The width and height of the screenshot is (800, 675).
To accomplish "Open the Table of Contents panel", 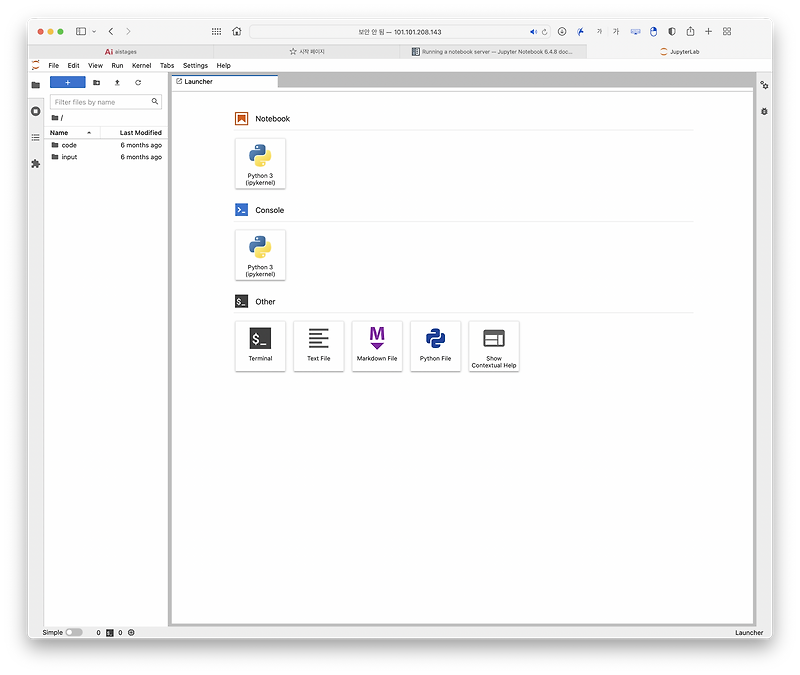I will click(x=35, y=137).
